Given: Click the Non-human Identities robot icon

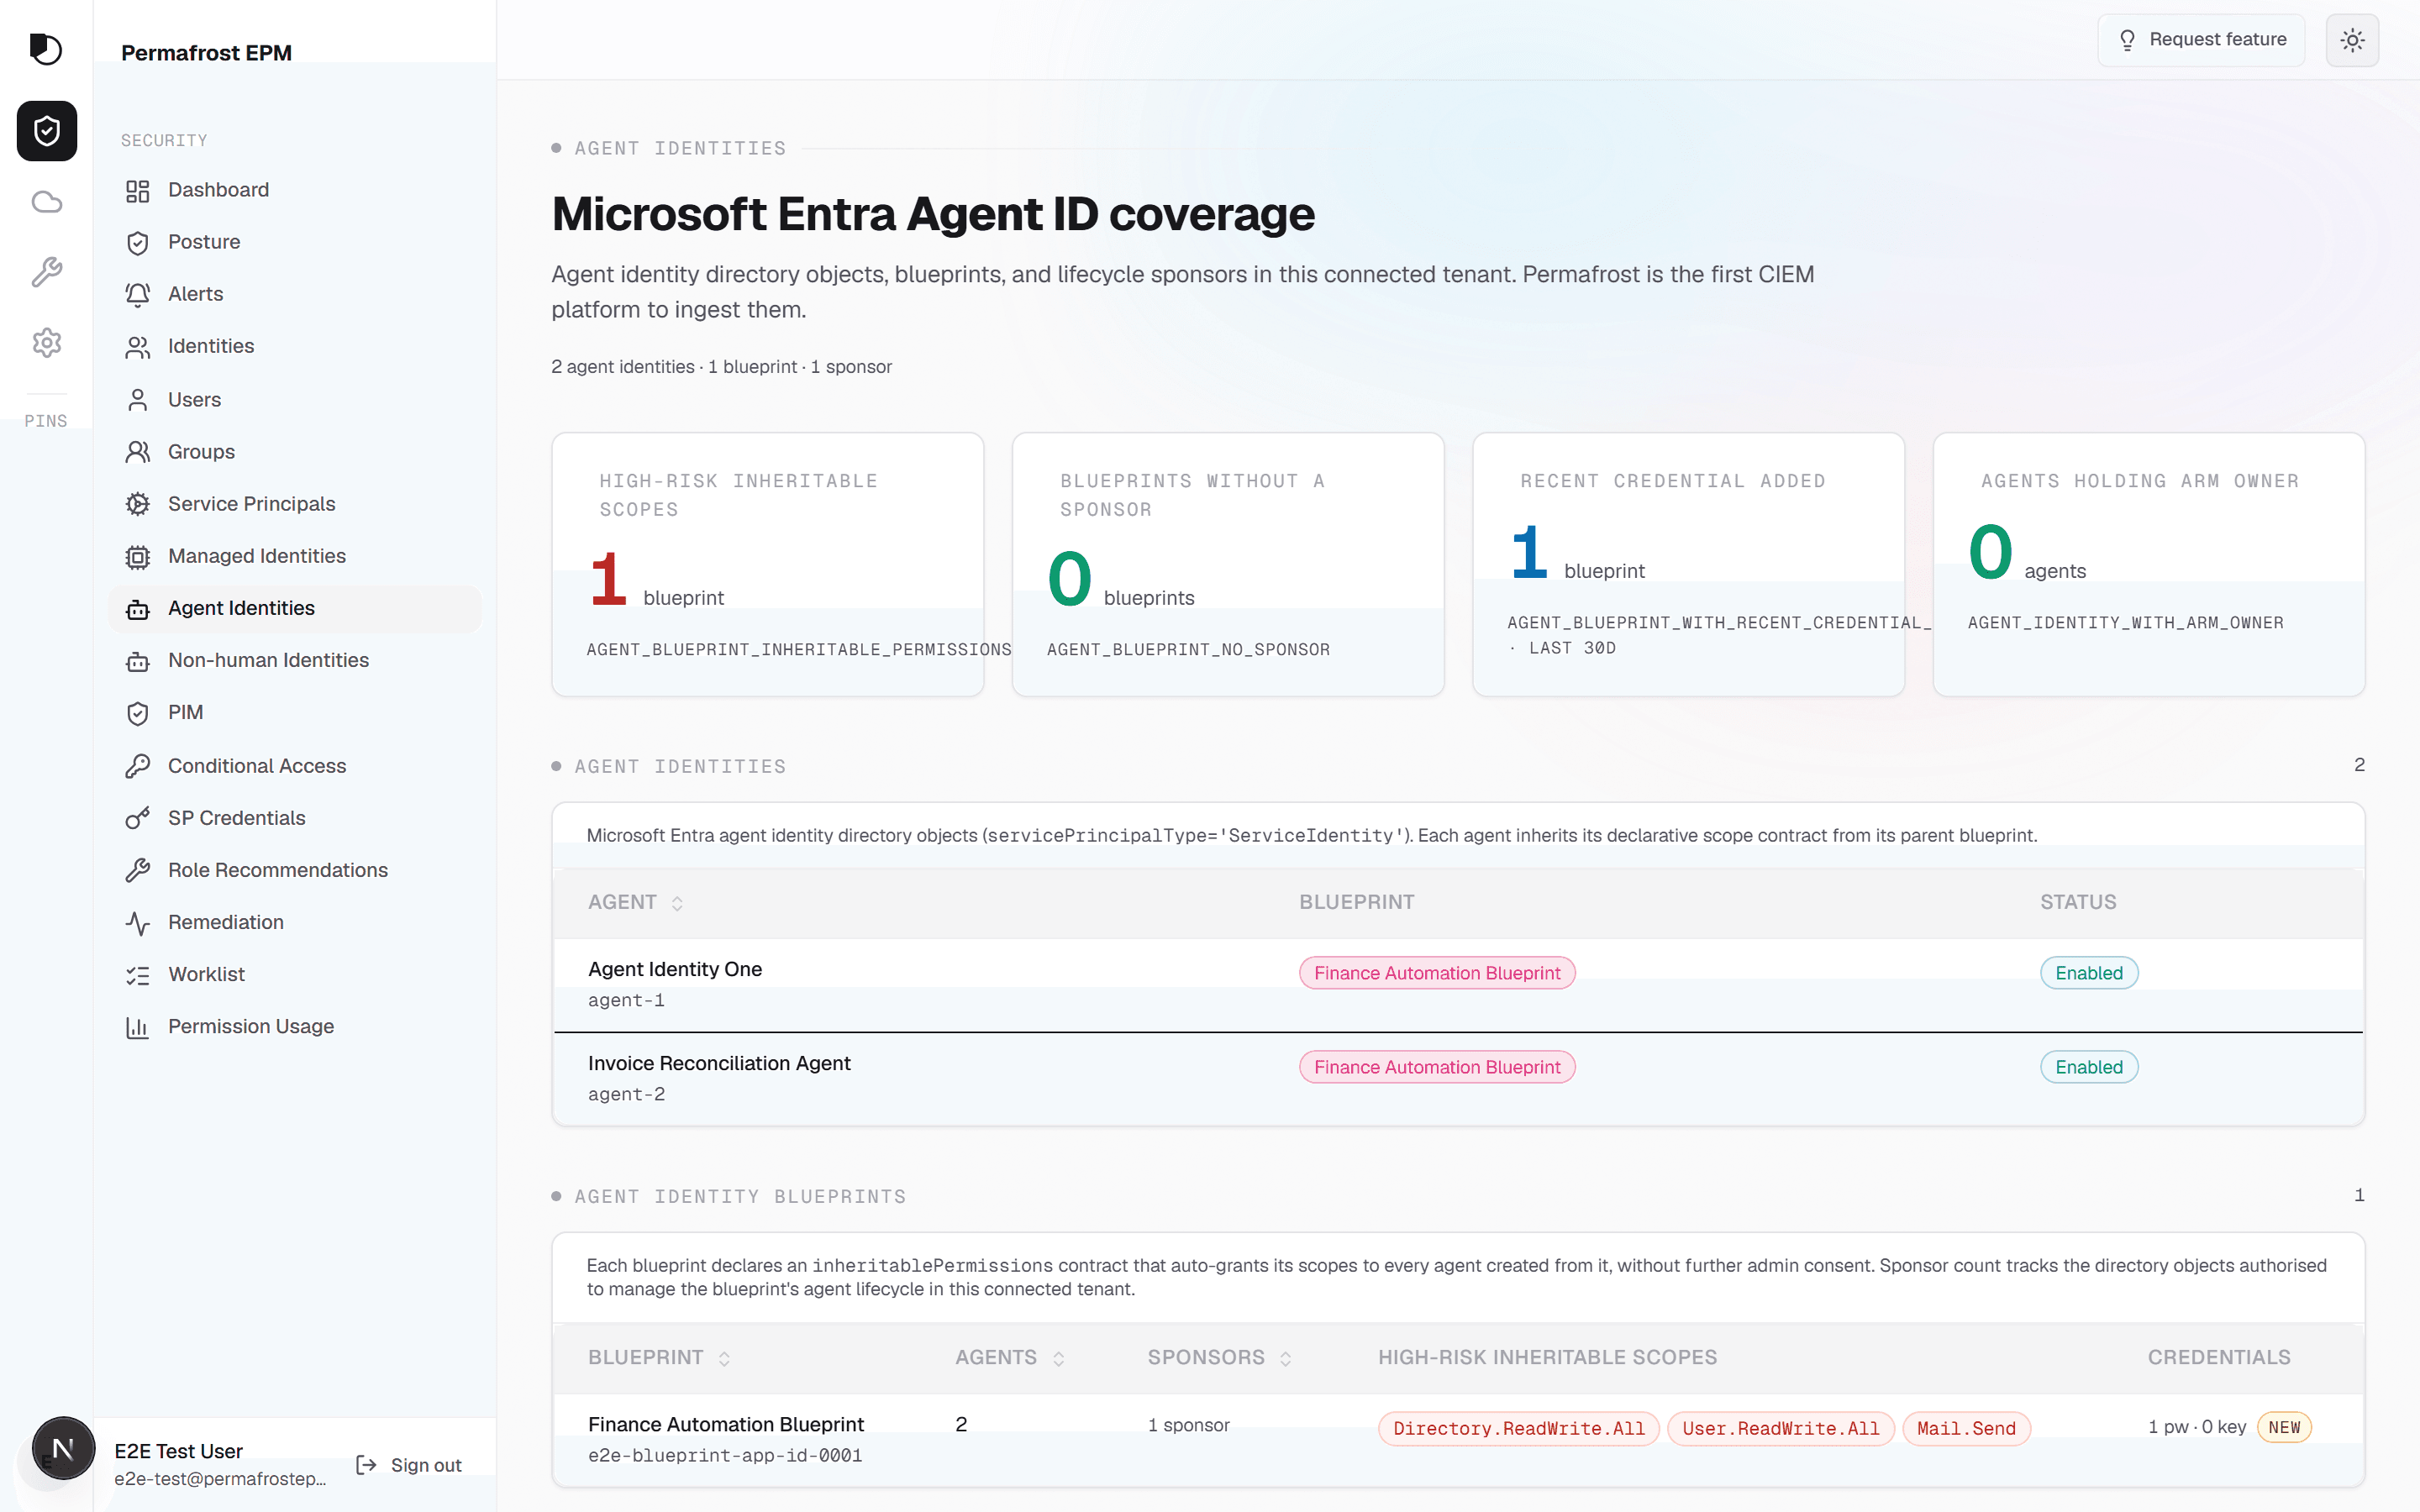Looking at the screenshot, I should point(138,661).
